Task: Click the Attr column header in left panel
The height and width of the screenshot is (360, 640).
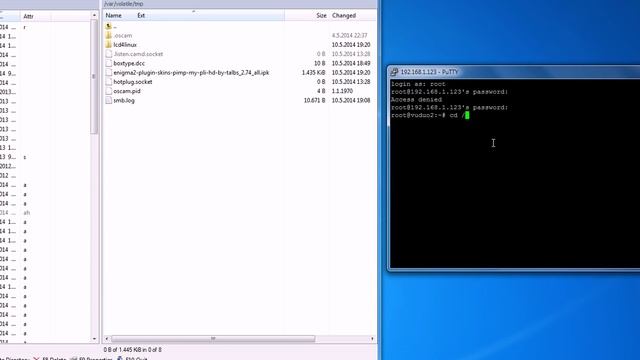Action: (x=28, y=16)
